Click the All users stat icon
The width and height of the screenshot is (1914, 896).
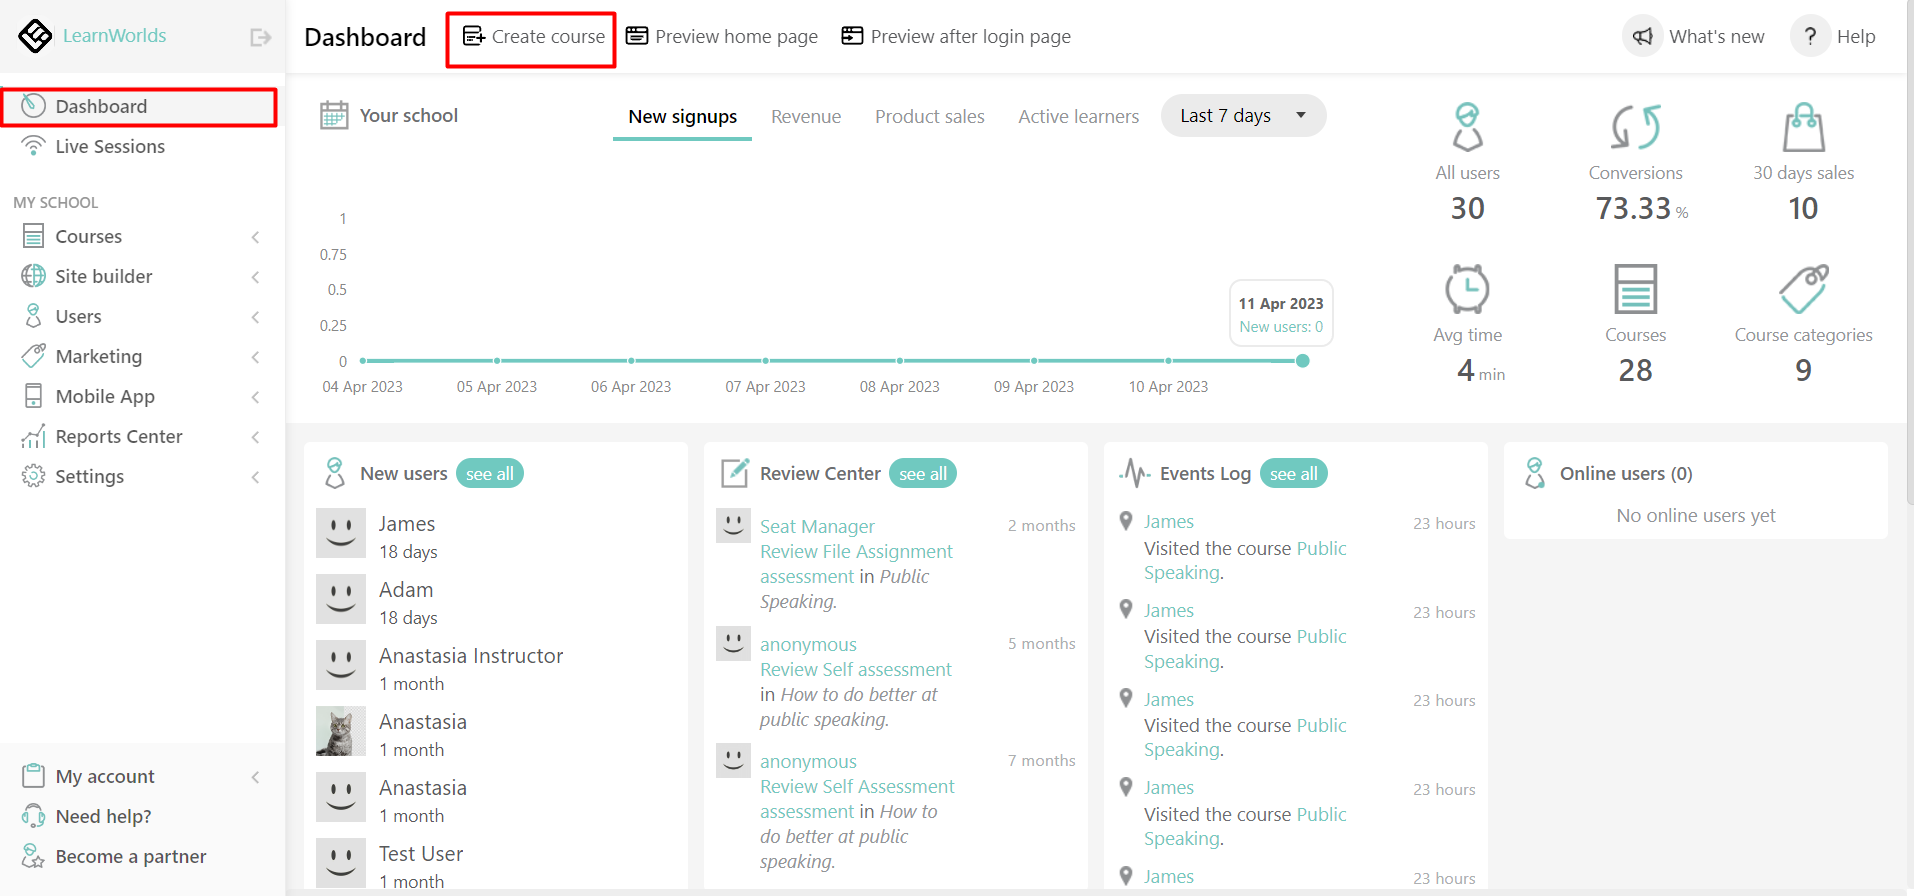(1467, 127)
